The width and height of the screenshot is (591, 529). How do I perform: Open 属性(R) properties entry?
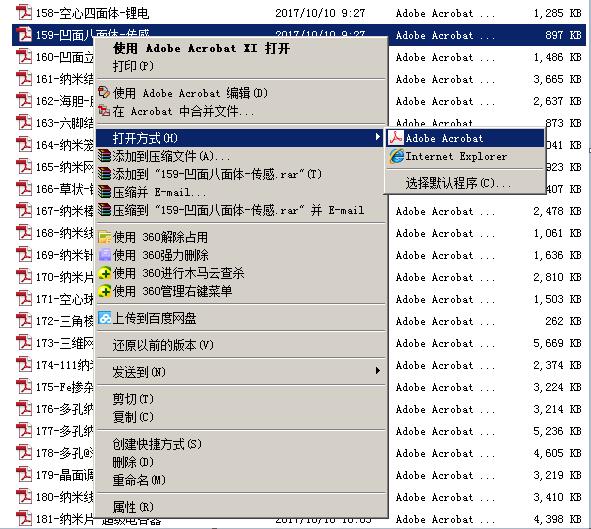coord(133,507)
